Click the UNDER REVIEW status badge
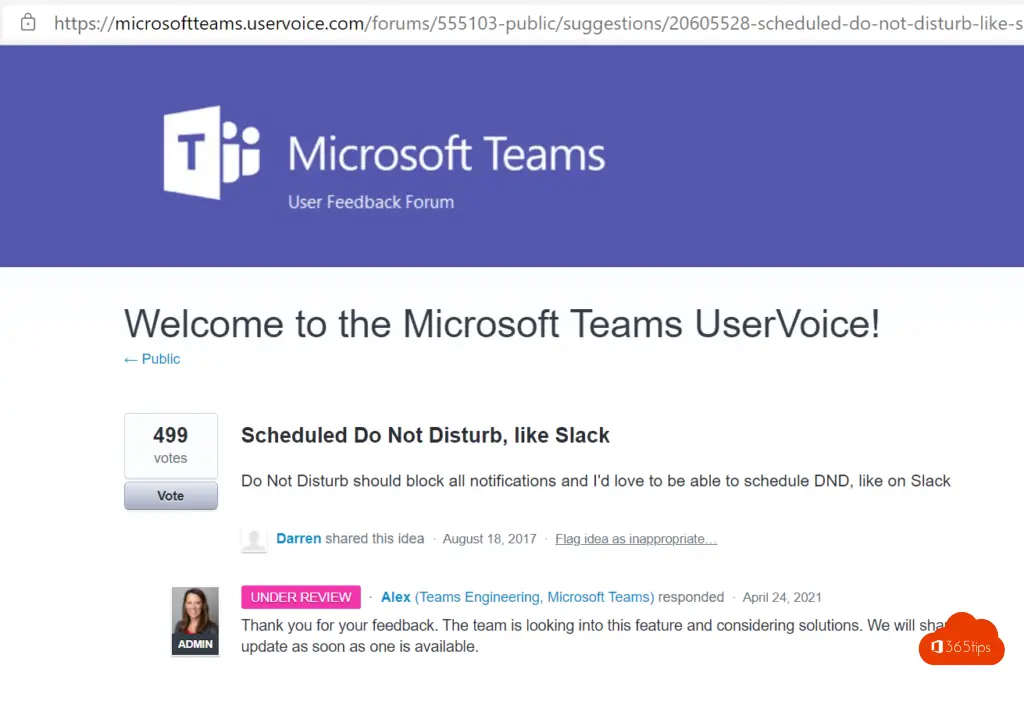This screenshot has width=1024, height=701. tap(301, 597)
